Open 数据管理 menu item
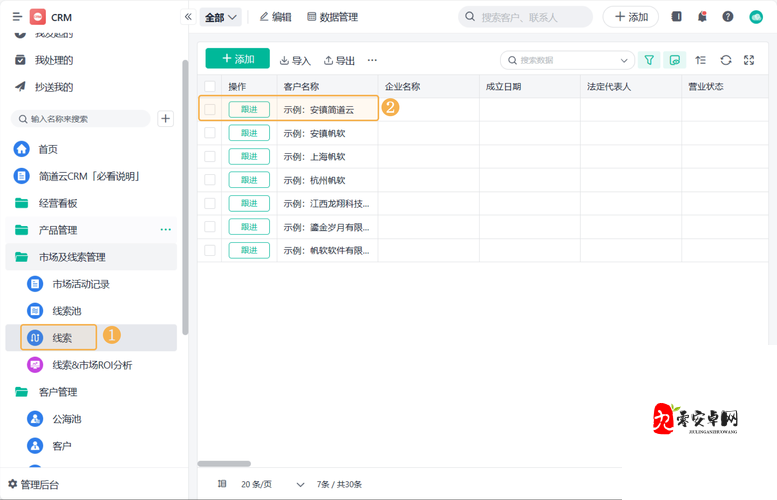Image resolution: width=777 pixels, height=500 pixels. click(x=333, y=17)
